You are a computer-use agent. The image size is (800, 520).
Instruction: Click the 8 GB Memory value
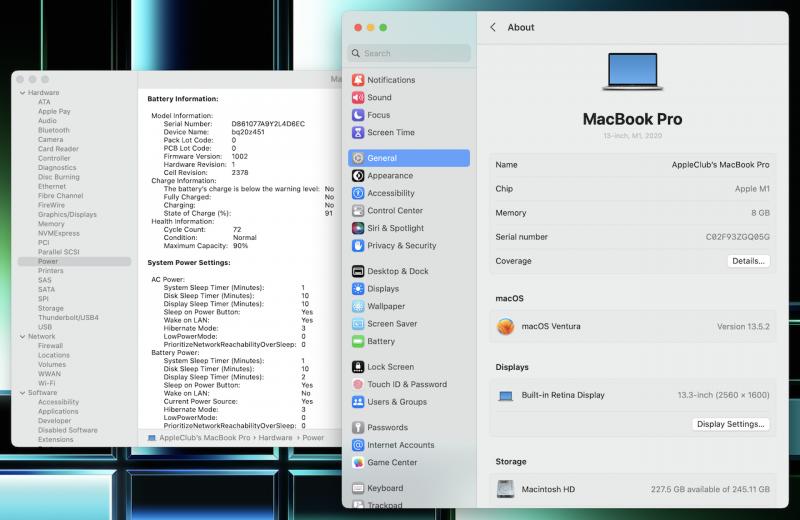[x=760, y=213]
